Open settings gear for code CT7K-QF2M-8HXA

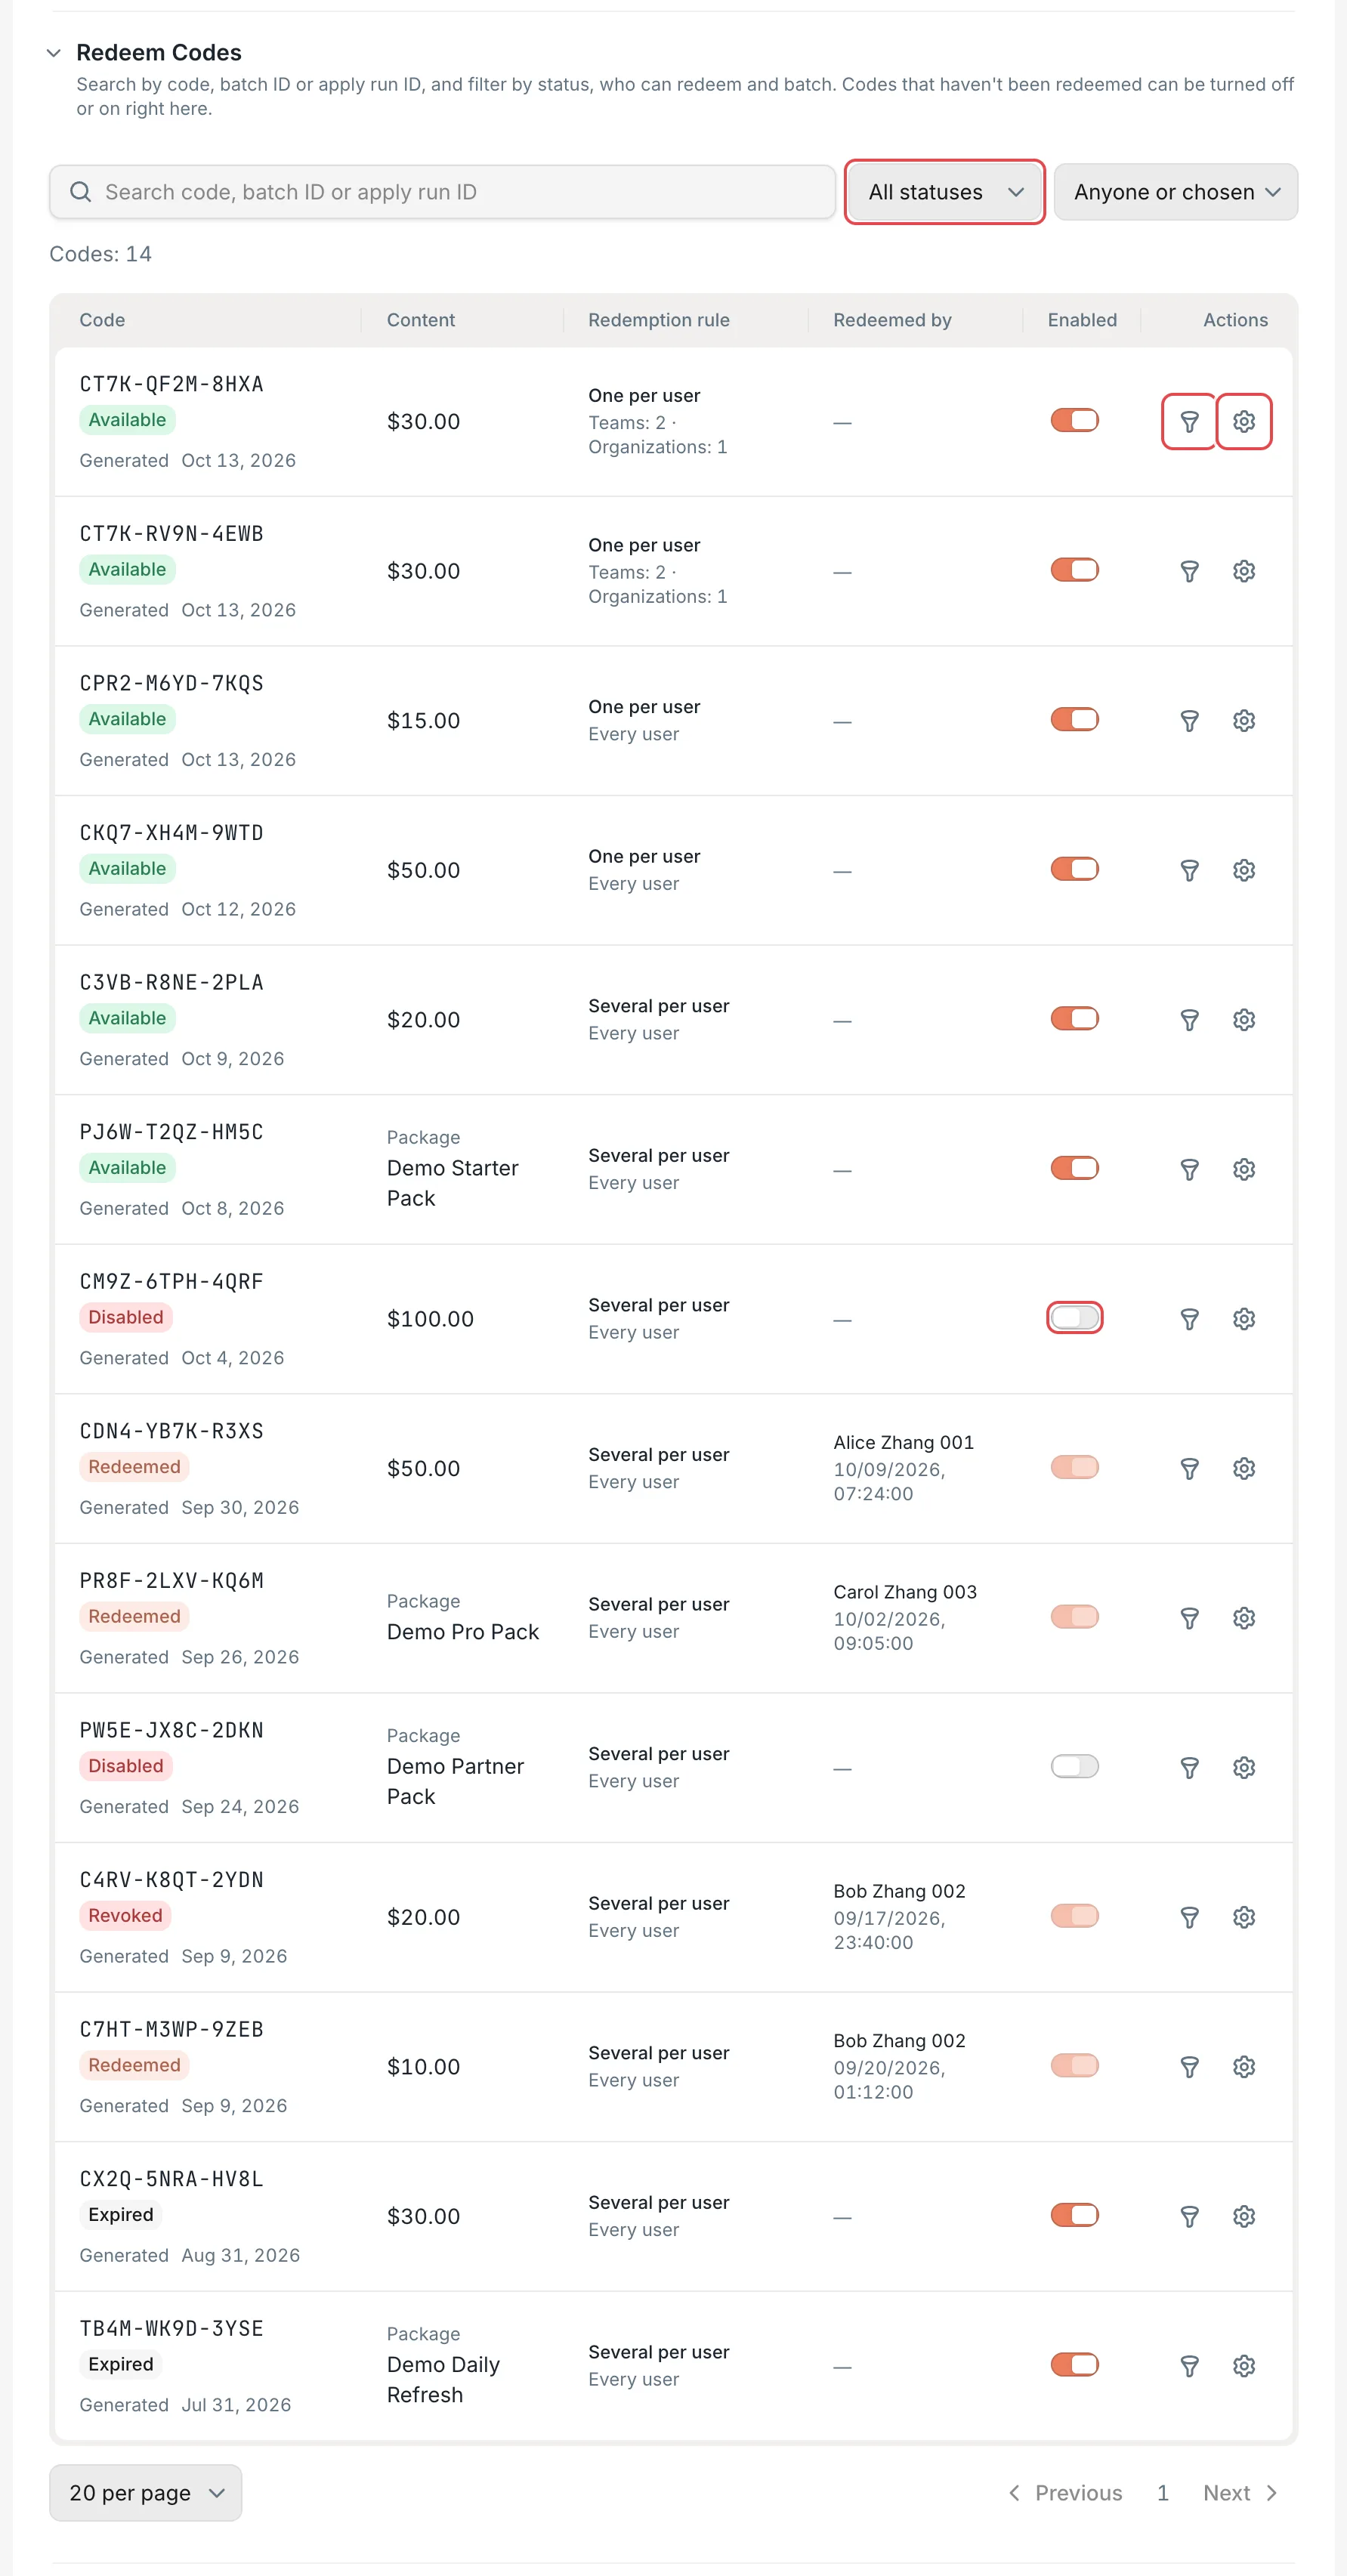pyautogui.click(x=1243, y=421)
